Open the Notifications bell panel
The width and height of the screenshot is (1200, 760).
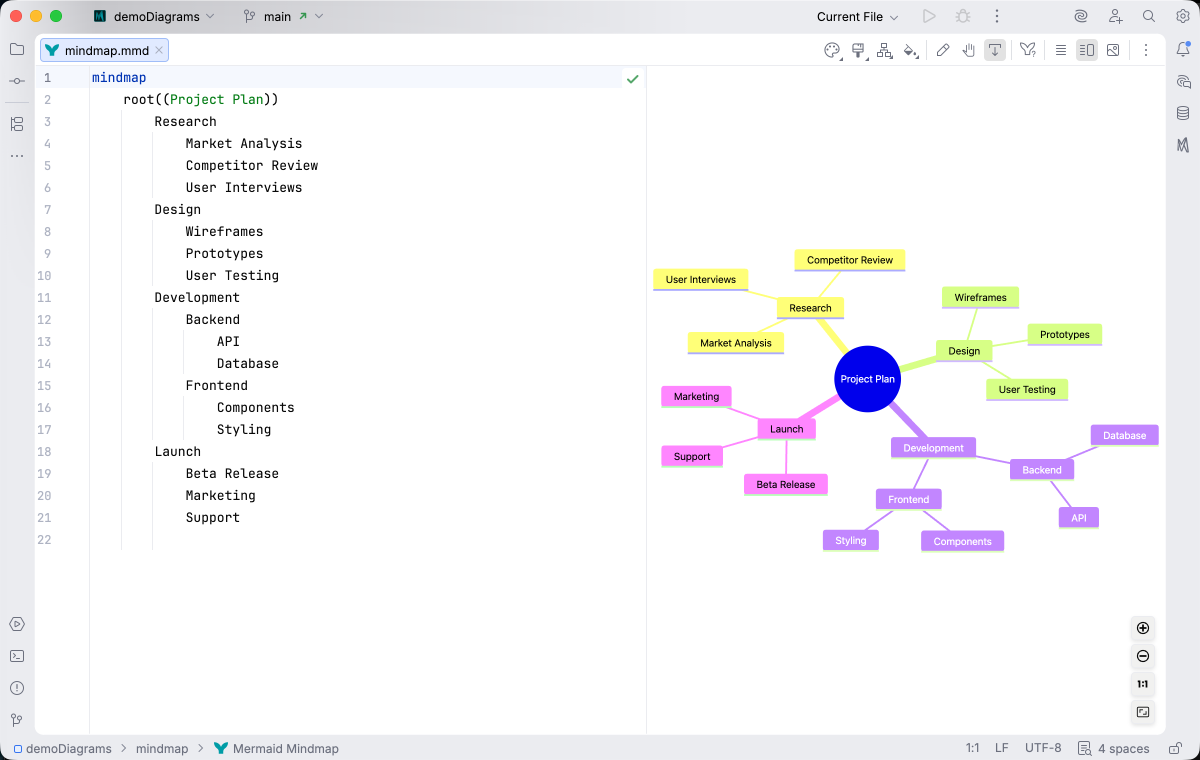1183,49
